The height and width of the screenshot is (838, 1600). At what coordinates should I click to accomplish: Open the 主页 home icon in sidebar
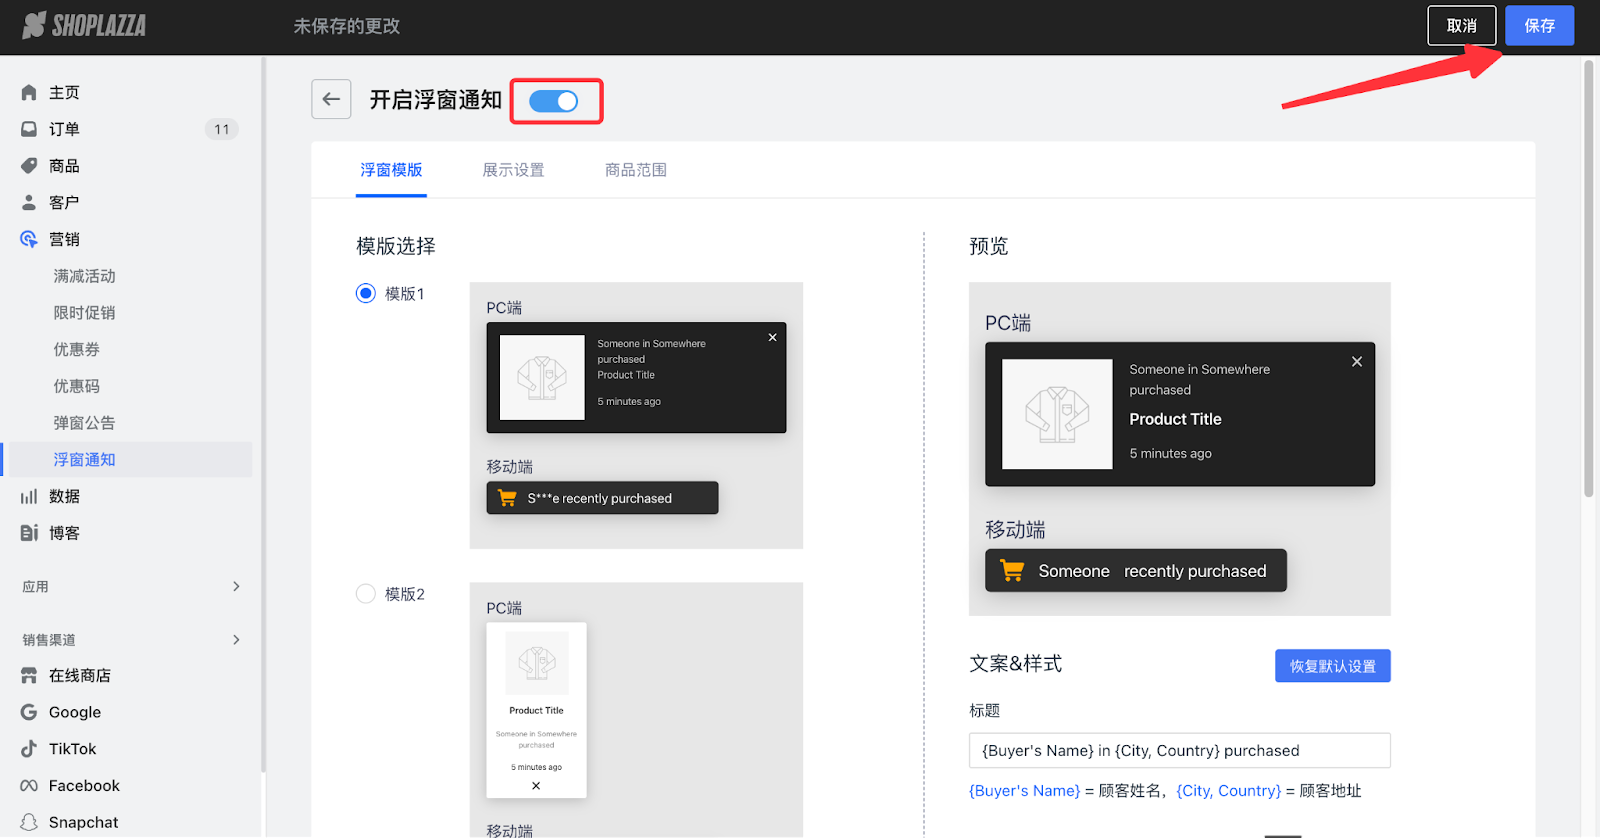click(x=29, y=92)
